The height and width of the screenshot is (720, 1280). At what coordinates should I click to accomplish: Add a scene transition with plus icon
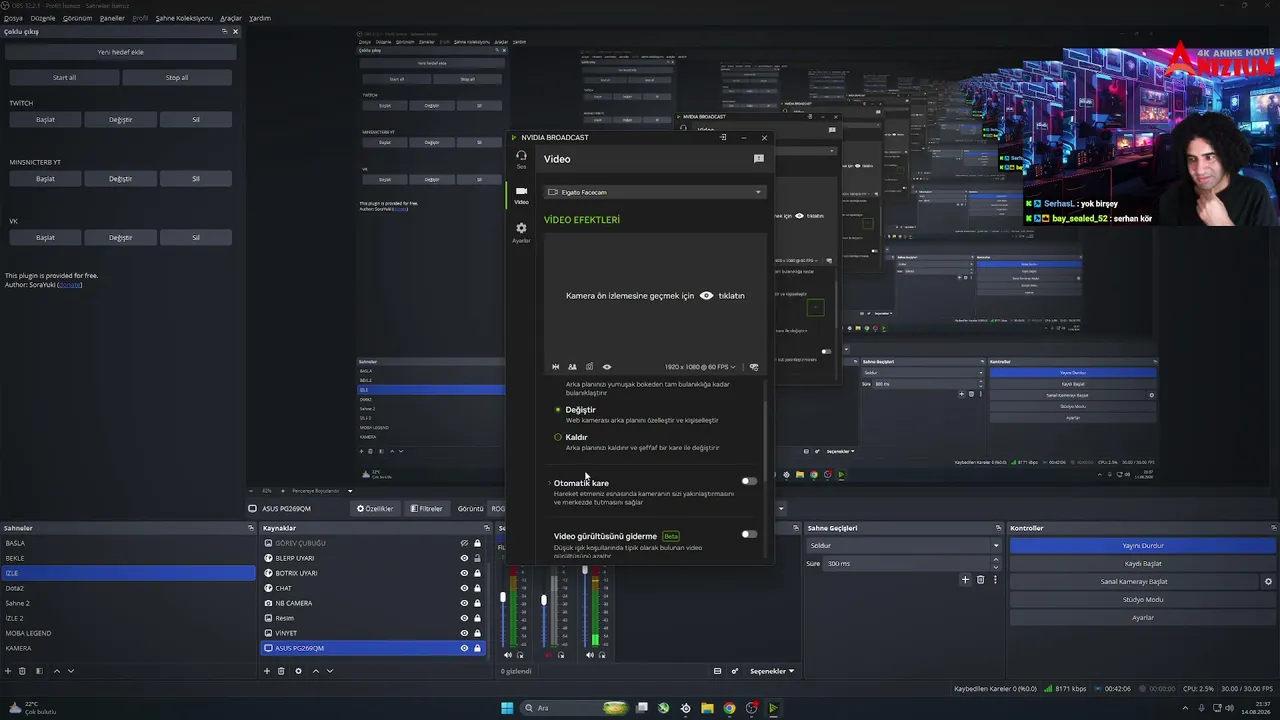pos(965,580)
